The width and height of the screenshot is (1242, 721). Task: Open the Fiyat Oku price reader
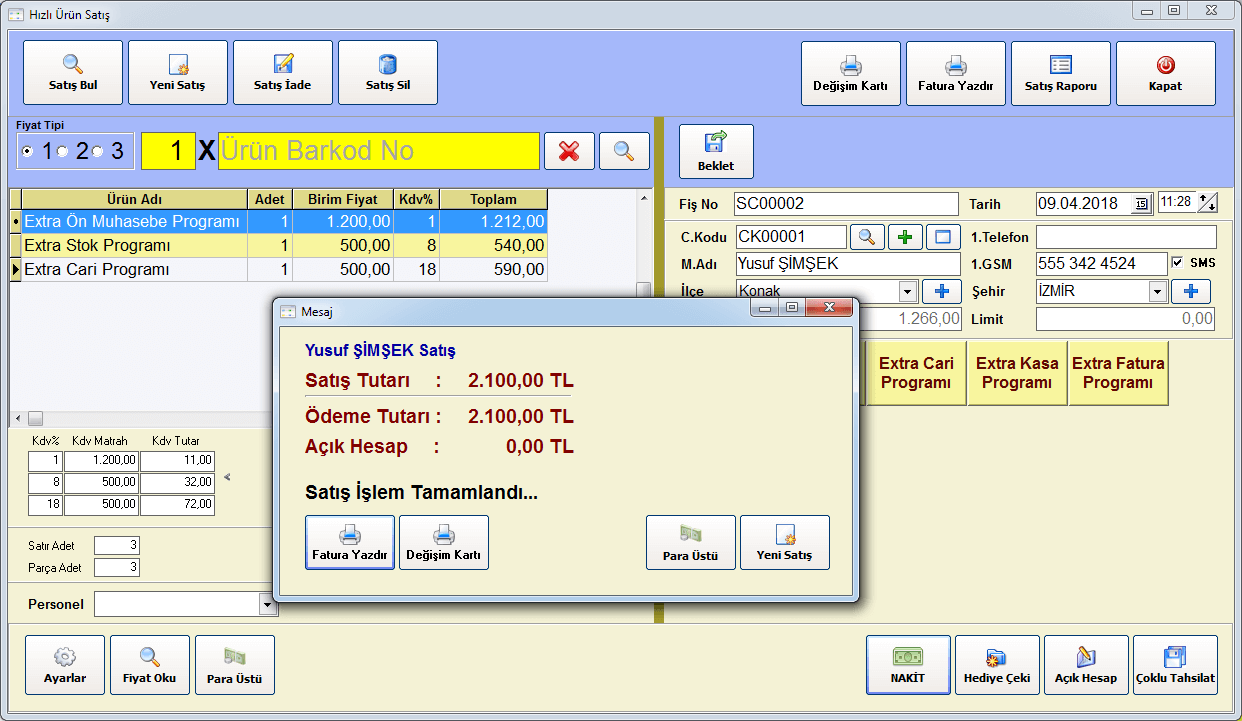(x=150, y=665)
